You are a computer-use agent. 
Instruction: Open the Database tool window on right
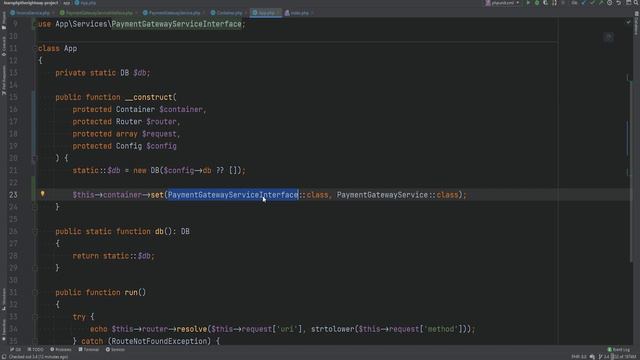[636, 24]
